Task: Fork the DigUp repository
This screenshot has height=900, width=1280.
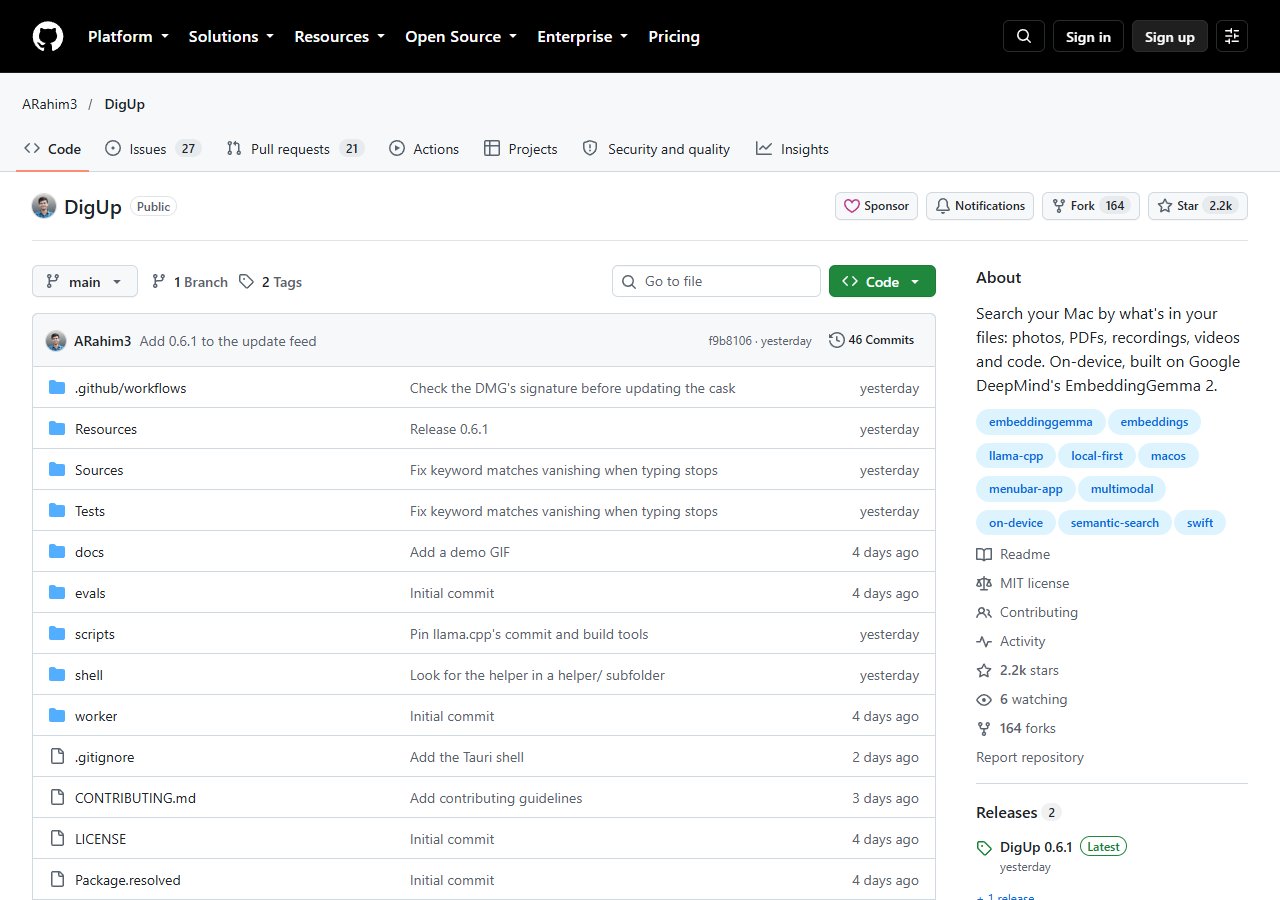Action: pos(1090,206)
